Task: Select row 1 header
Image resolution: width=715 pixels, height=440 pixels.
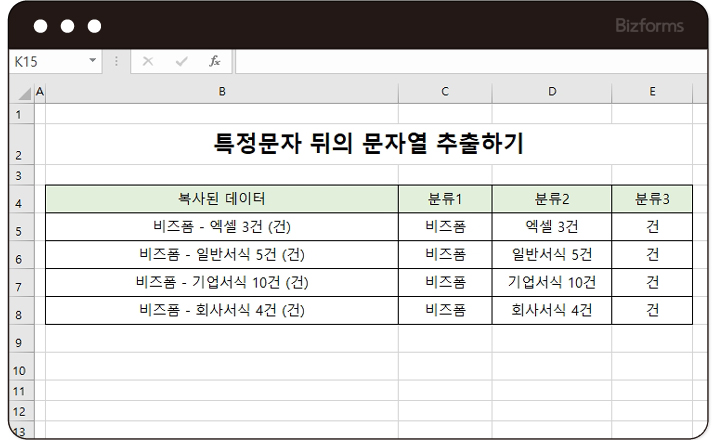Action: tap(21, 114)
